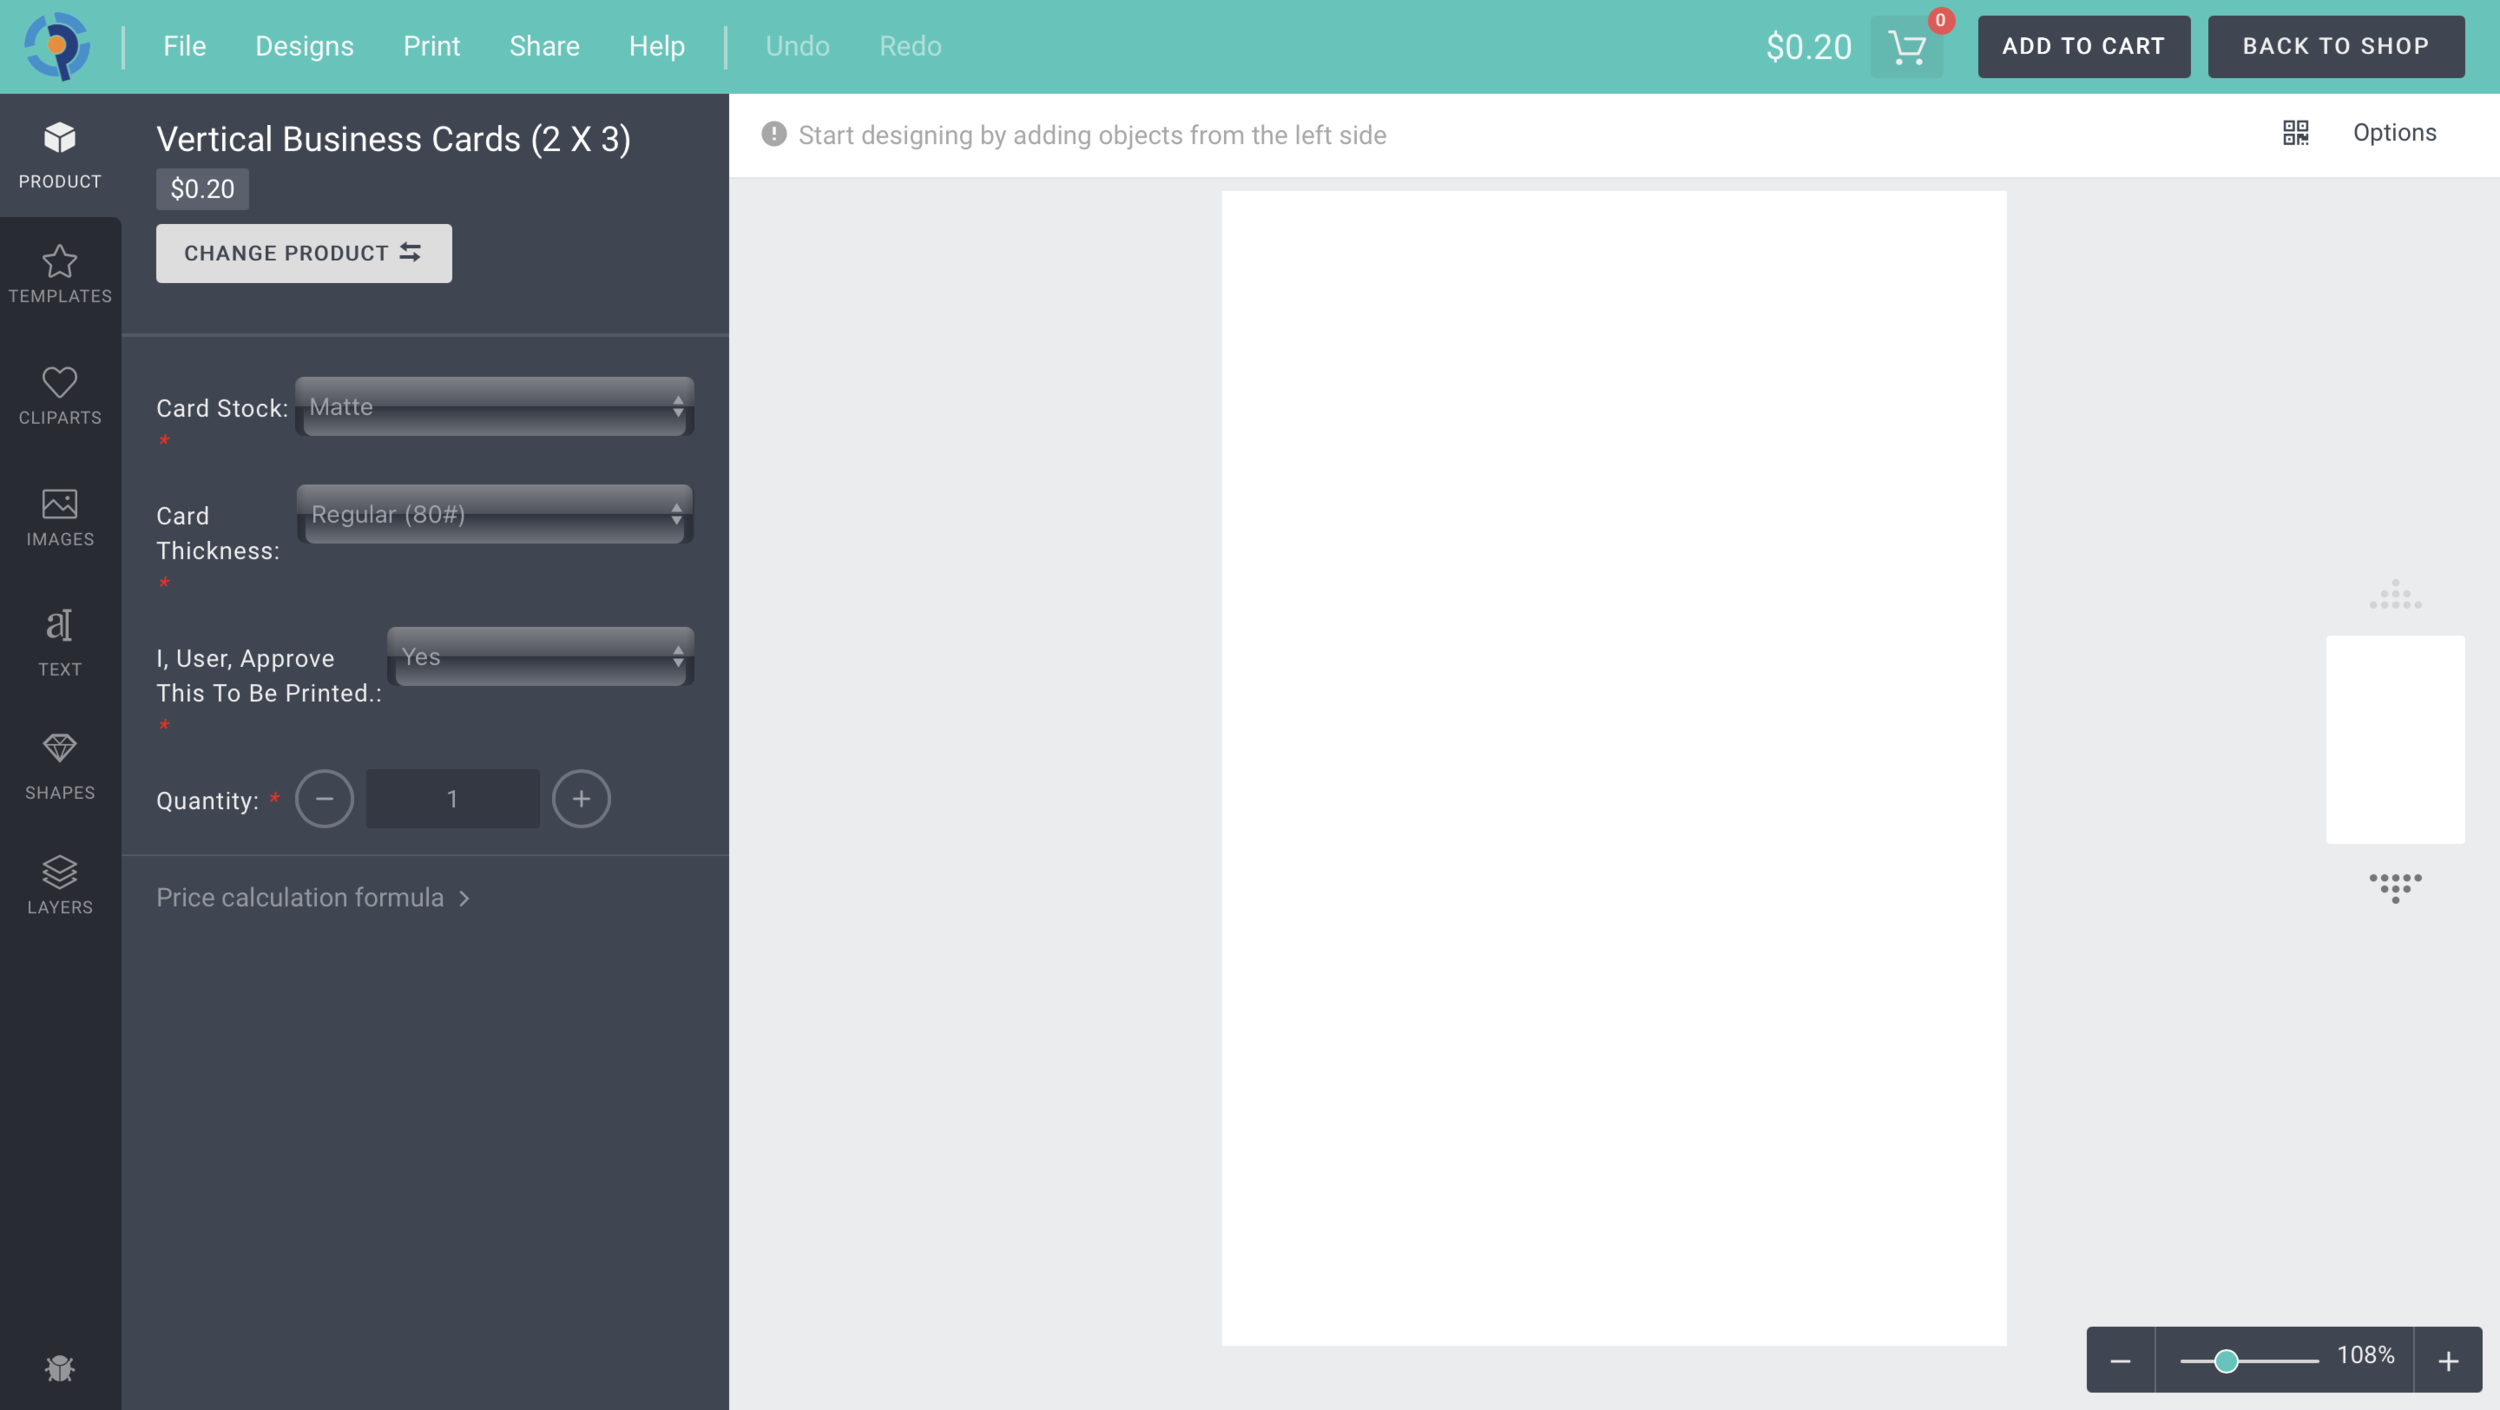Viewport: 2500px width, 1410px height.
Task: Select the Text tool
Action: click(x=60, y=641)
